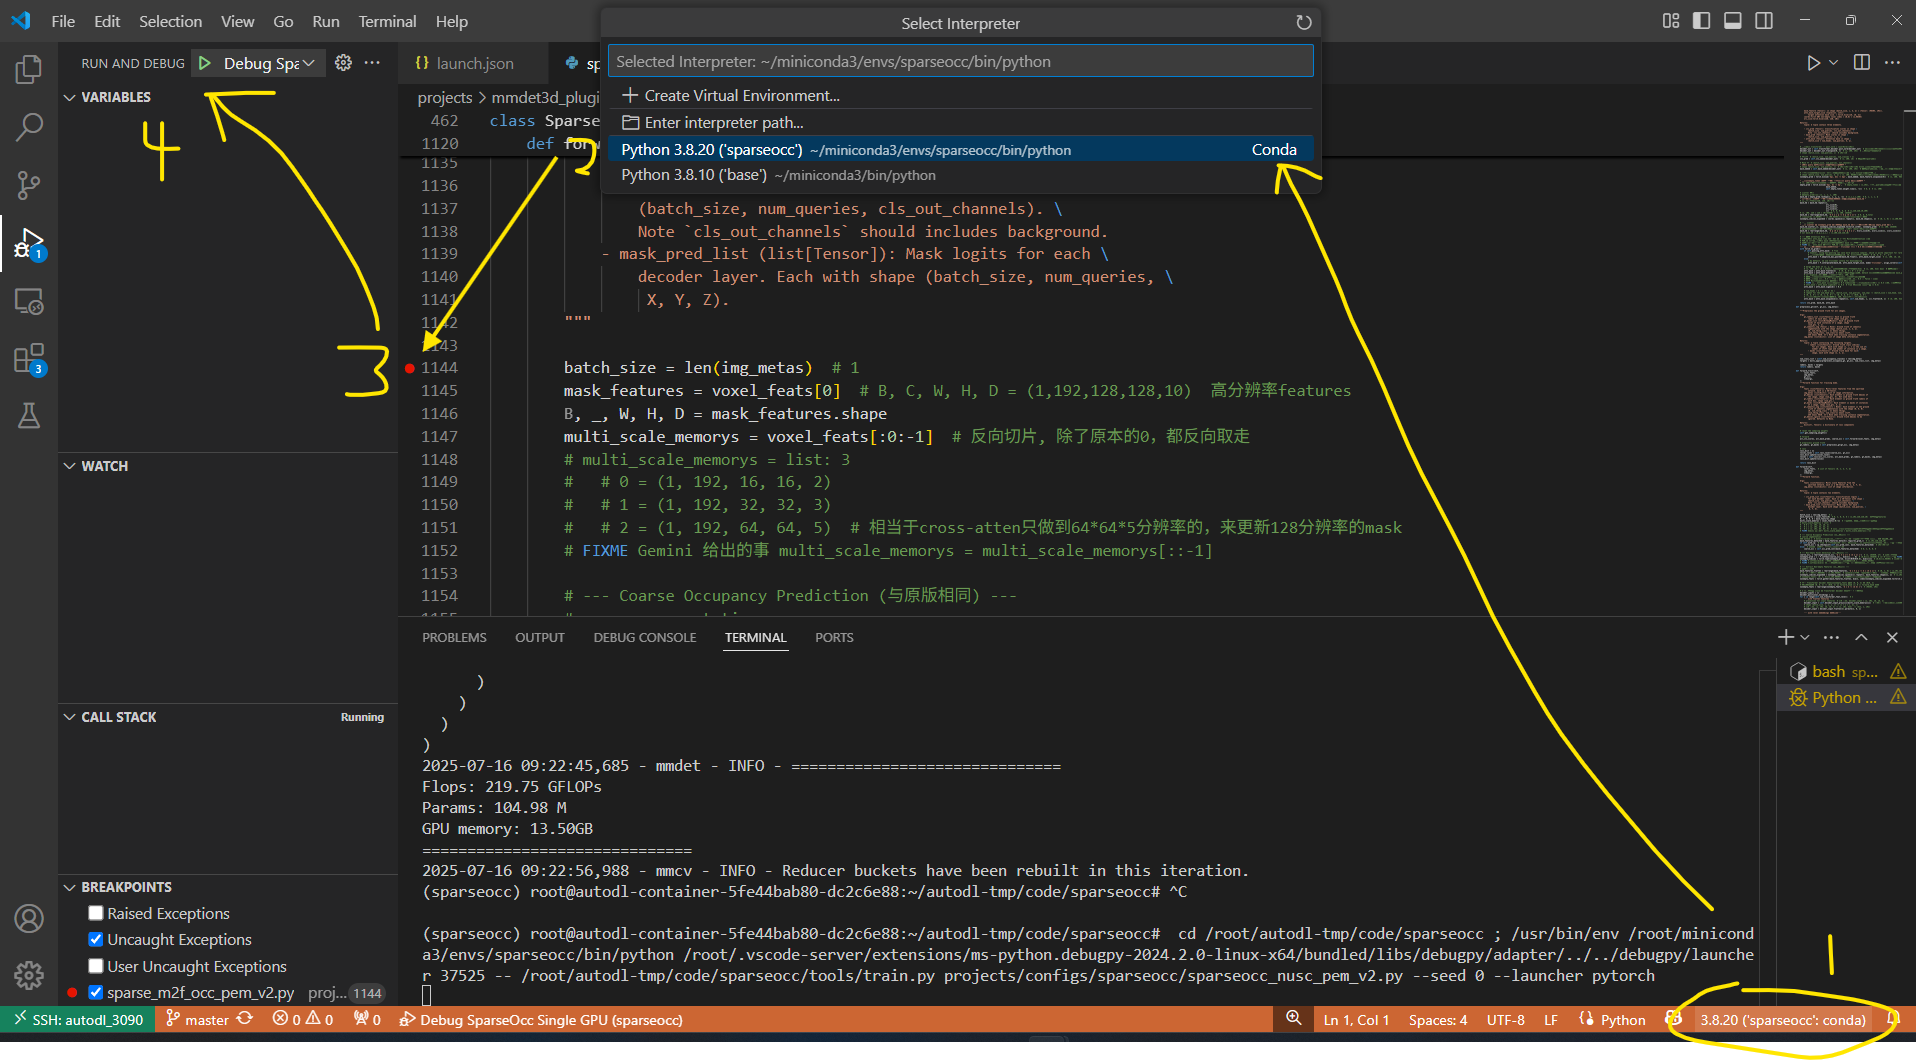Select Python 3.8.20 ('sparseocc') interpreter
Image resolution: width=1916 pixels, height=1062 pixels.
[x=960, y=149]
